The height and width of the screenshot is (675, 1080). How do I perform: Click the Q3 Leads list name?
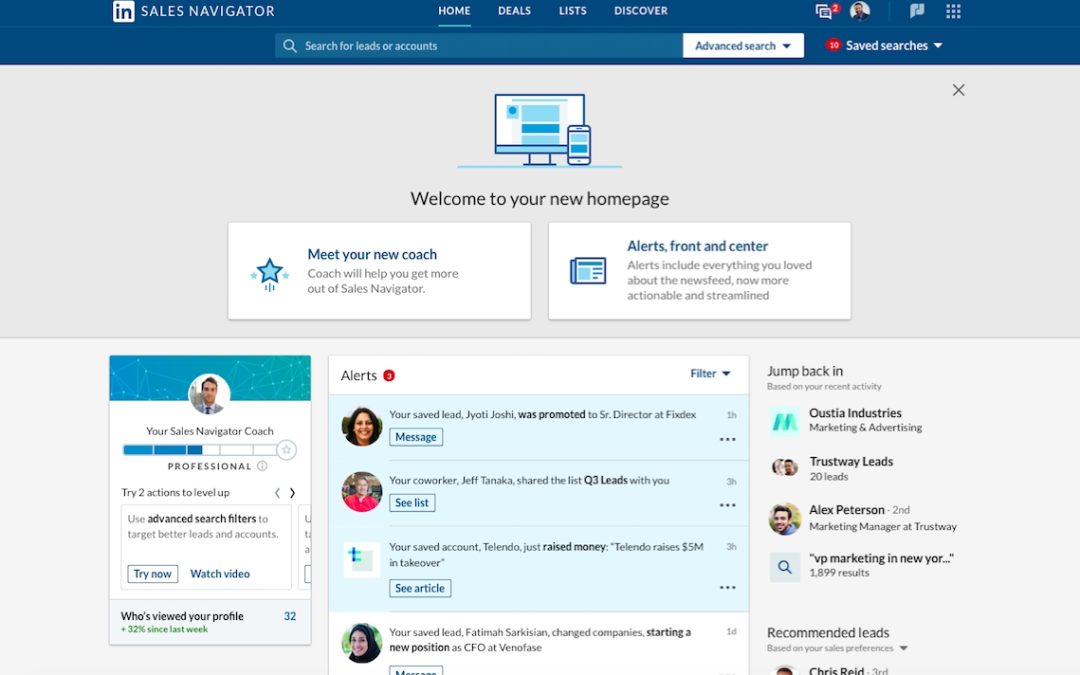point(605,481)
